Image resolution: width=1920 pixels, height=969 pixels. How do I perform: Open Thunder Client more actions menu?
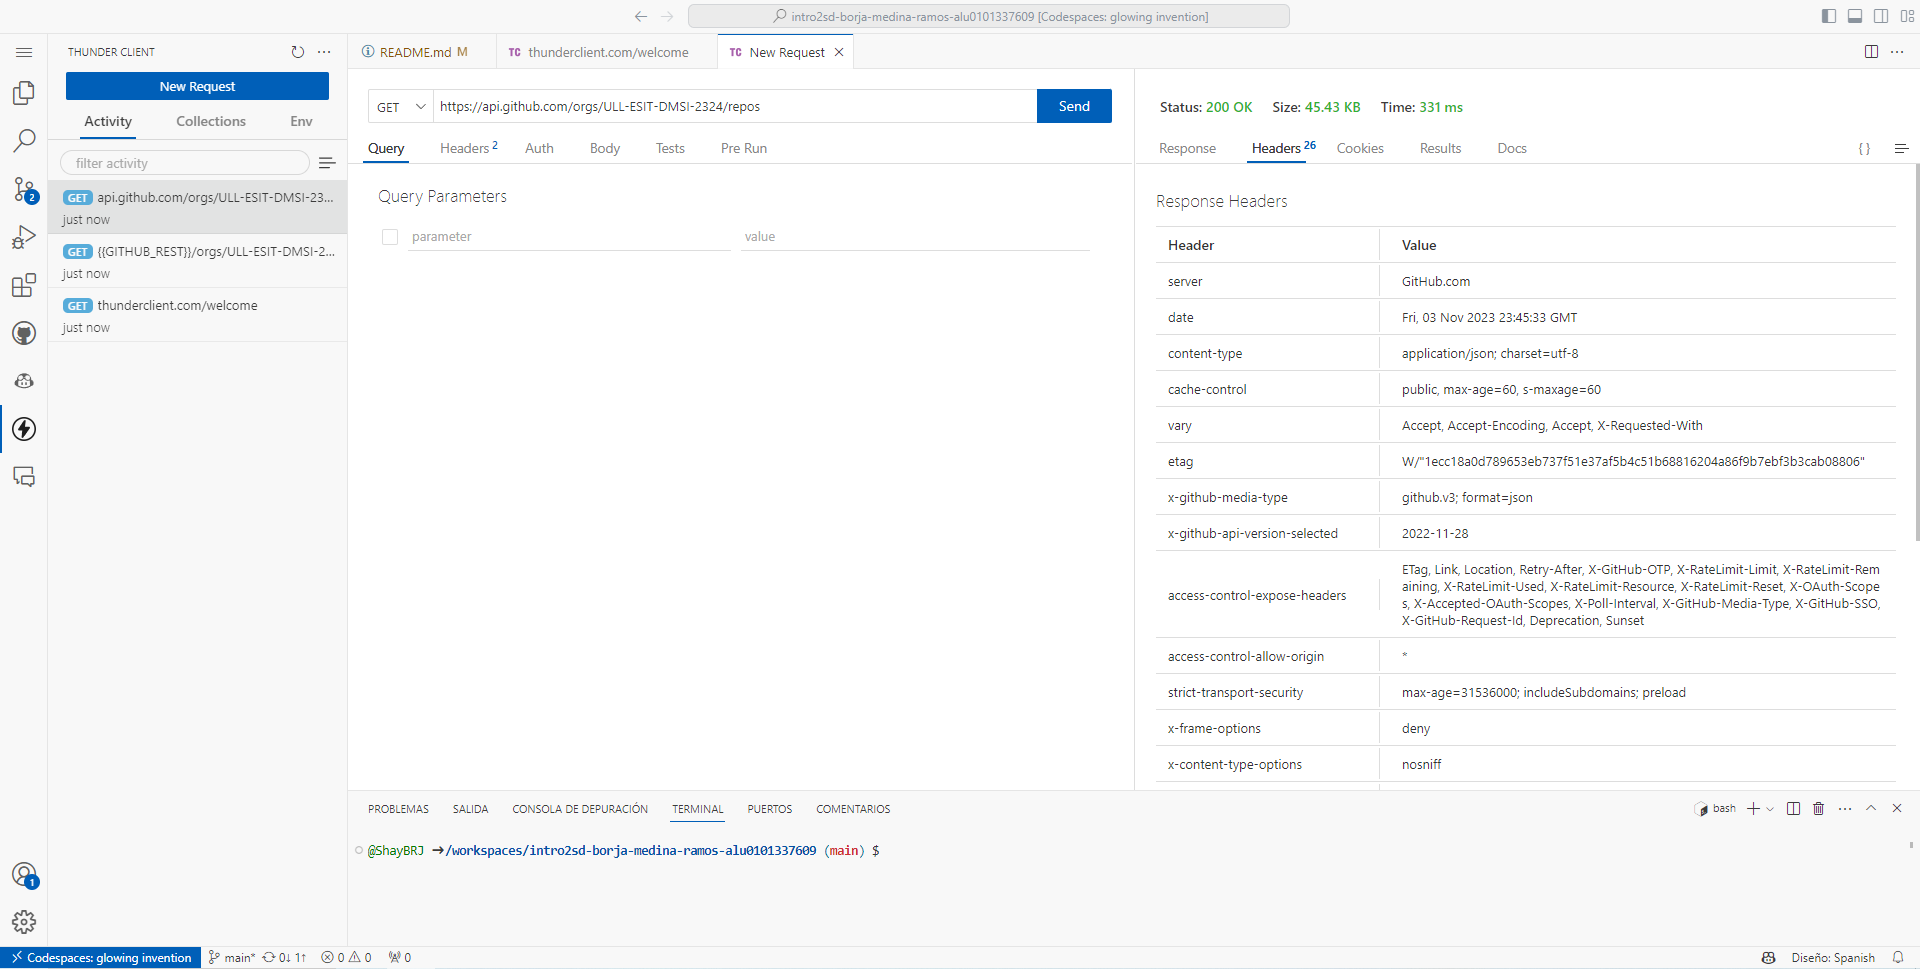(x=324, y=52)
